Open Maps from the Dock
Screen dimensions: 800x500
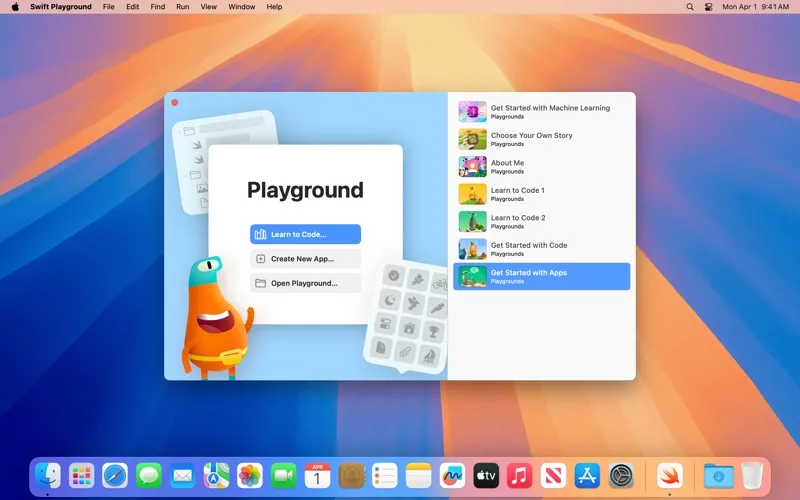click(x=216, y=476)
